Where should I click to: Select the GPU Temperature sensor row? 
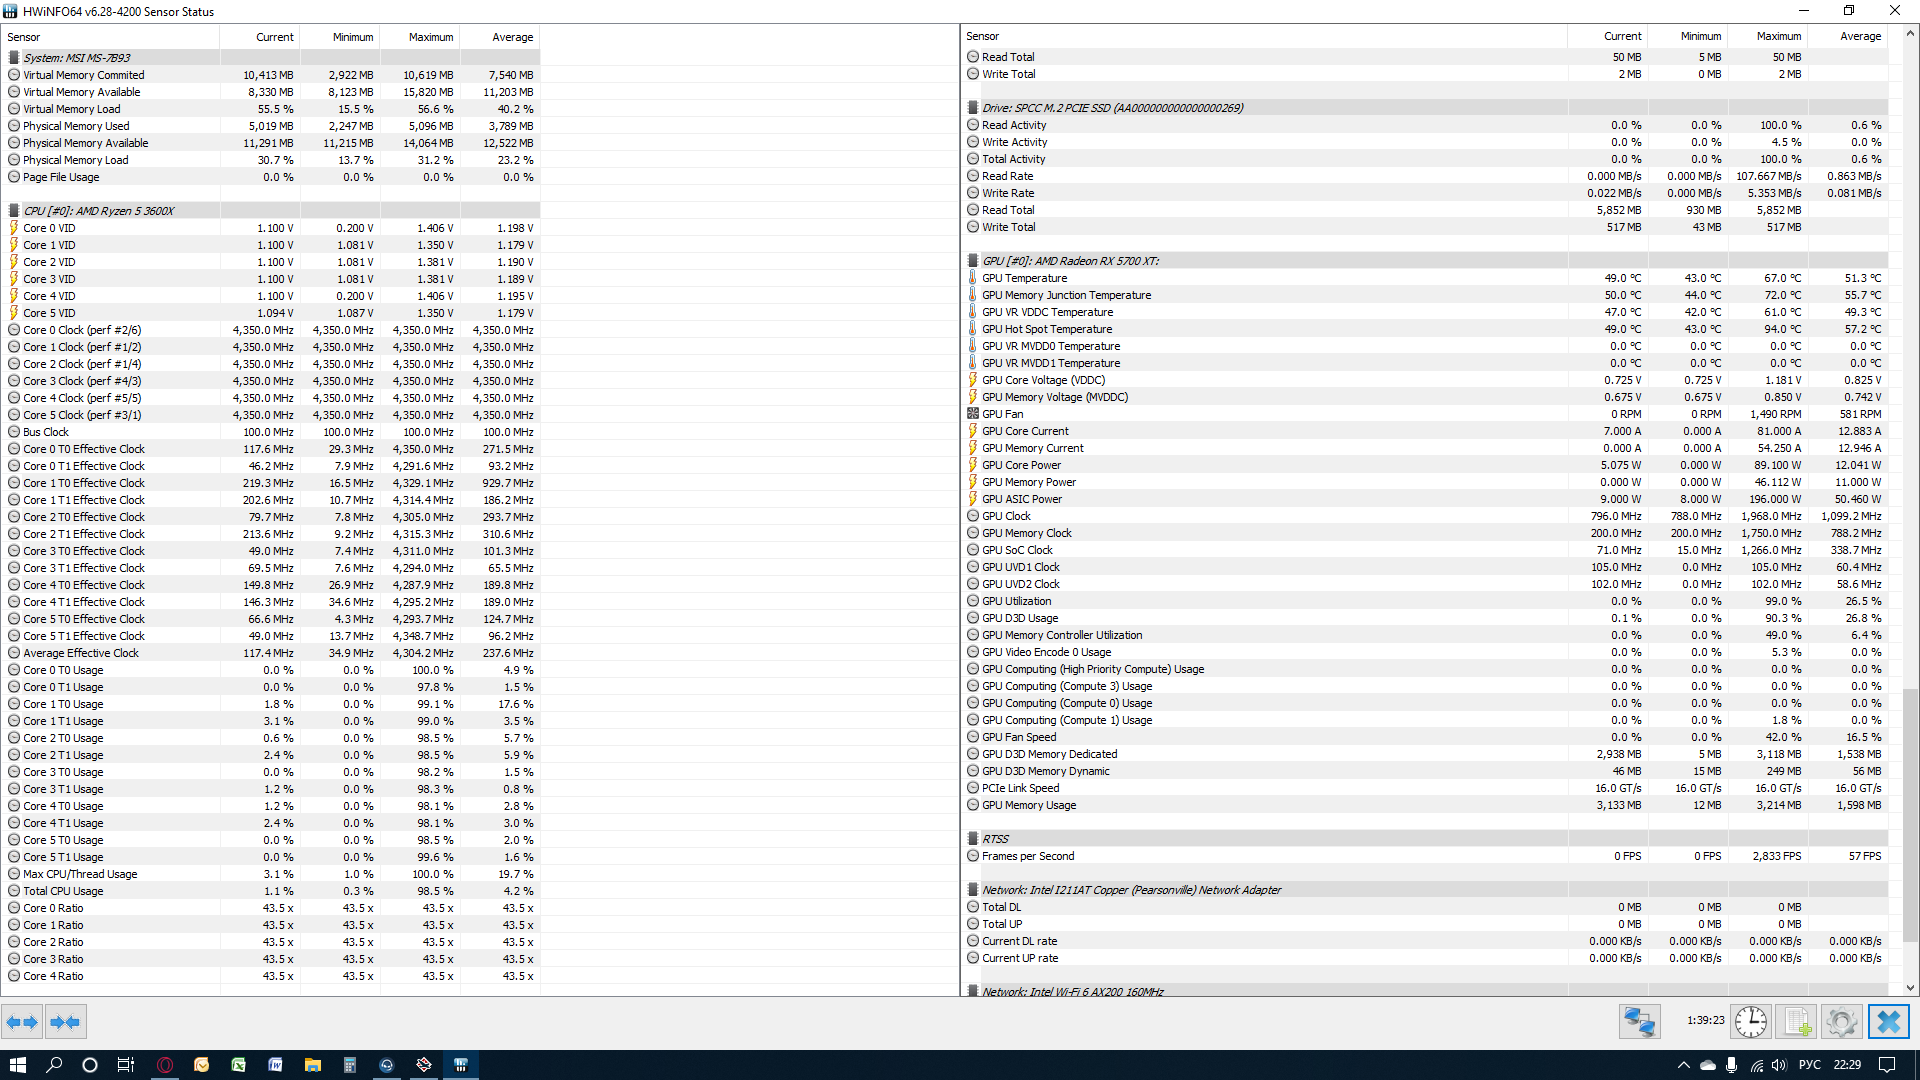[1024, 278]
